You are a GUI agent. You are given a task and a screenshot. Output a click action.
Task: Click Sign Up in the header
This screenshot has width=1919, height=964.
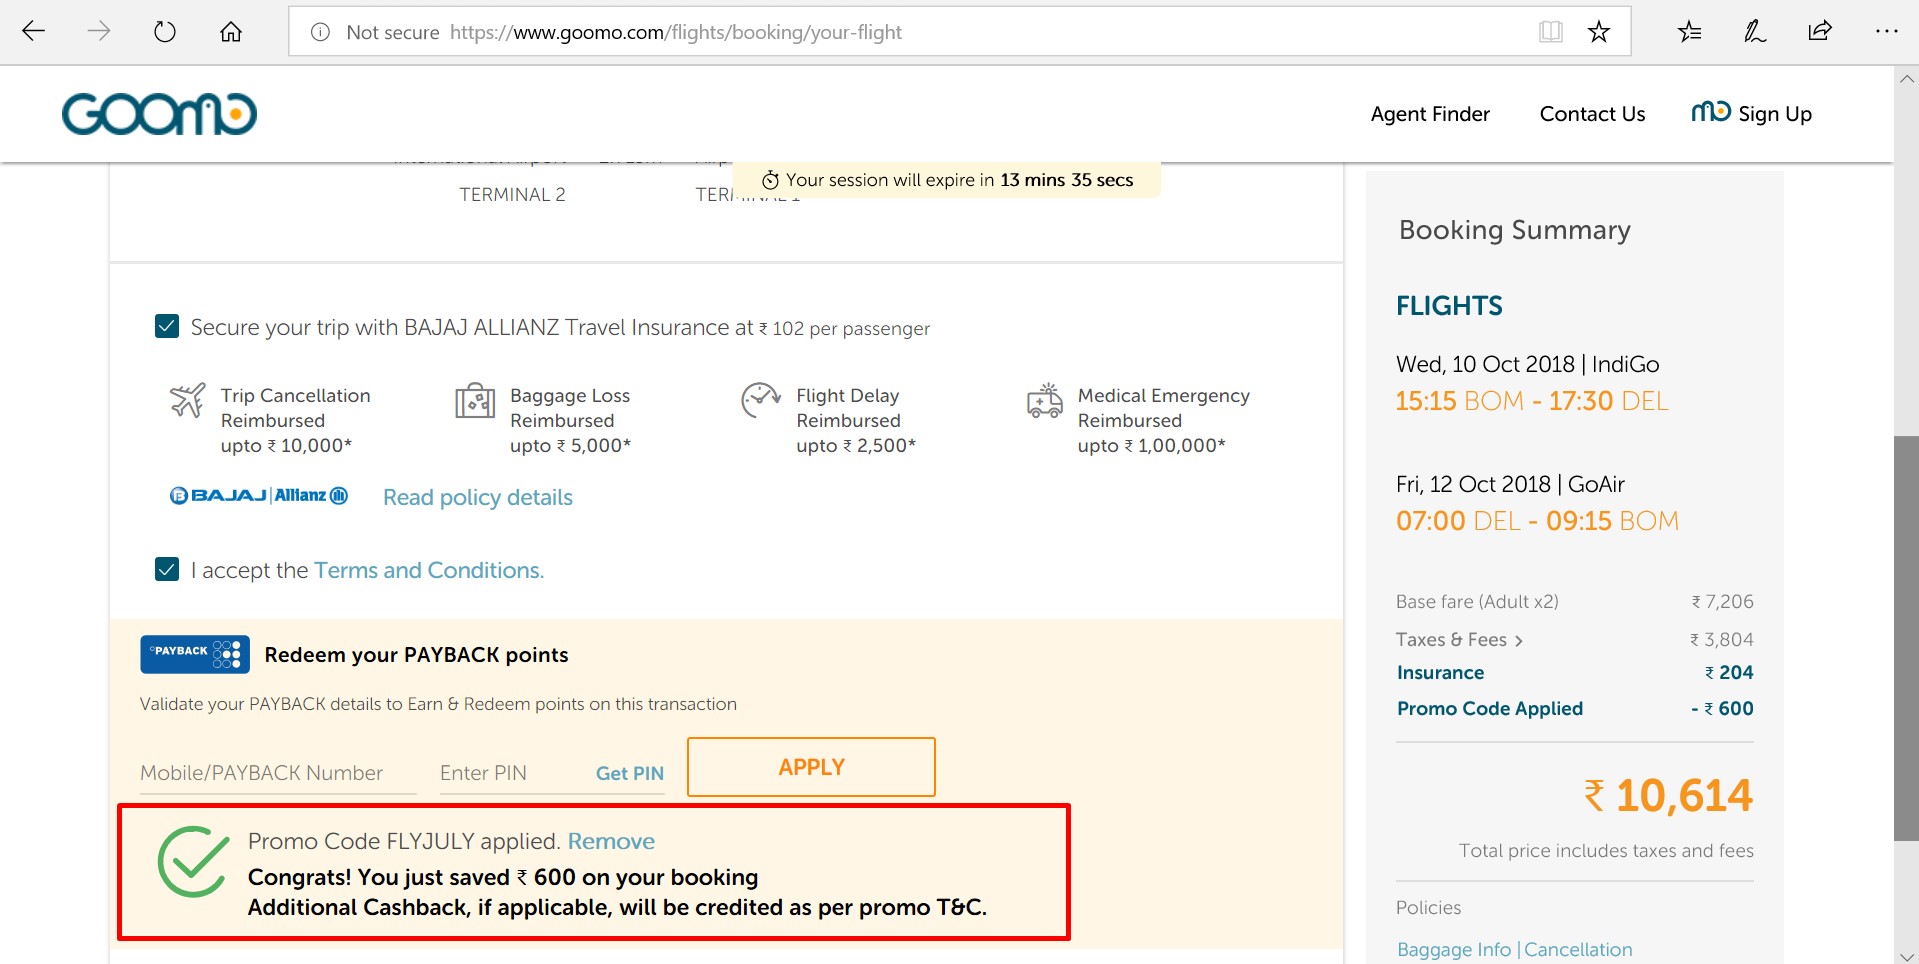[1752, 114]
